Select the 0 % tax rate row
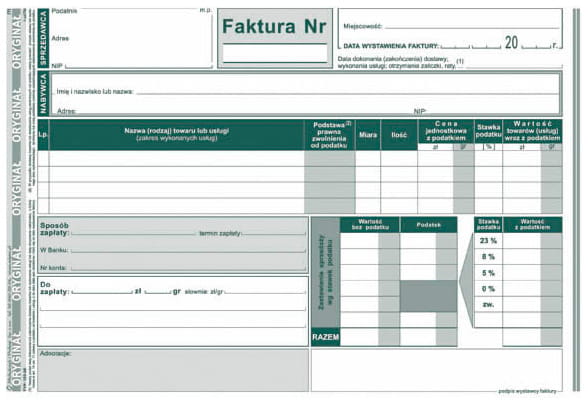The width and height of the screenshot is (588, 404). [x=518, y=288]
